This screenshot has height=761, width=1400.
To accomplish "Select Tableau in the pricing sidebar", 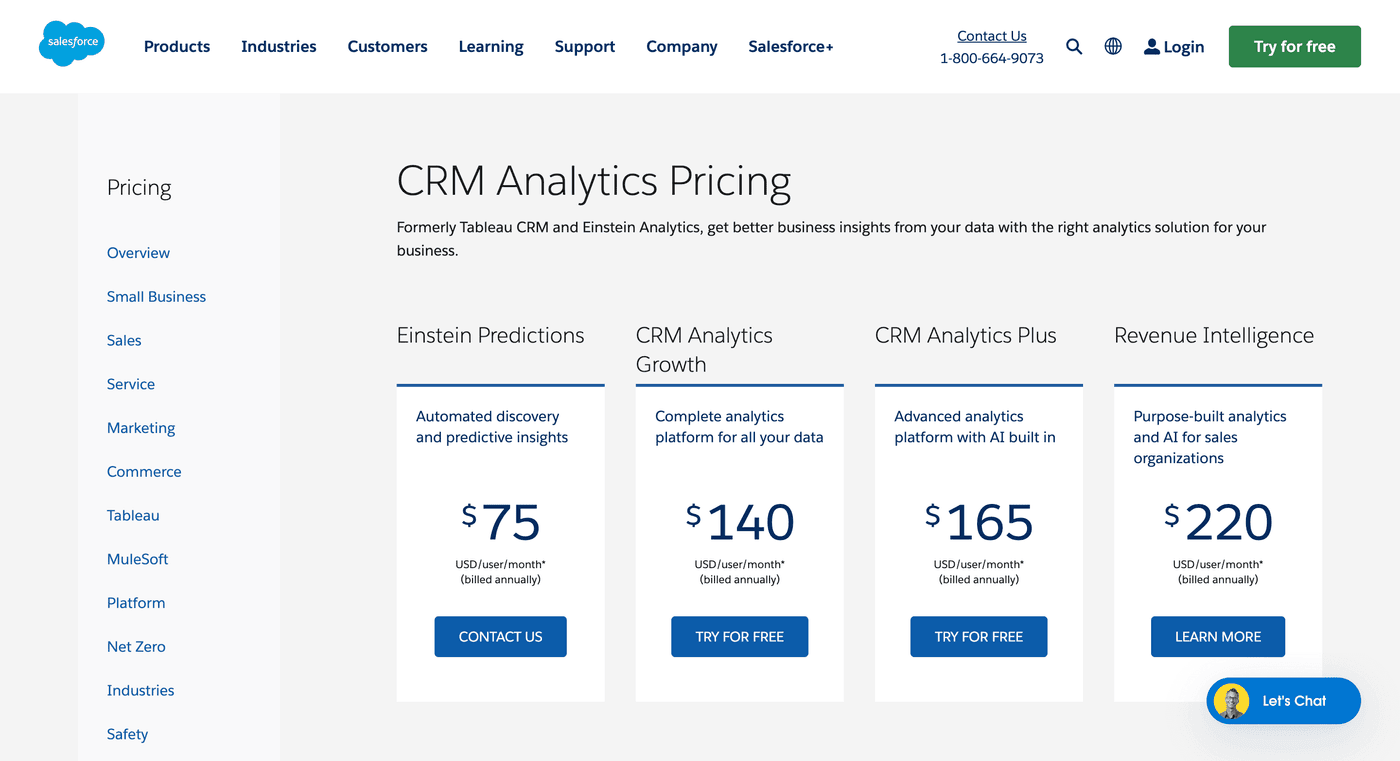I will 133,515.
